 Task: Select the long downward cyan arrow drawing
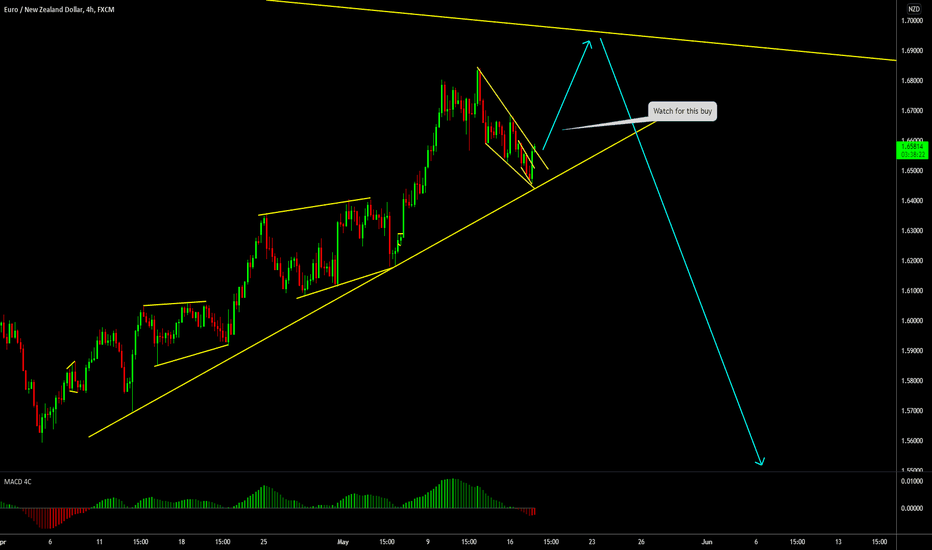click(682, 252)
